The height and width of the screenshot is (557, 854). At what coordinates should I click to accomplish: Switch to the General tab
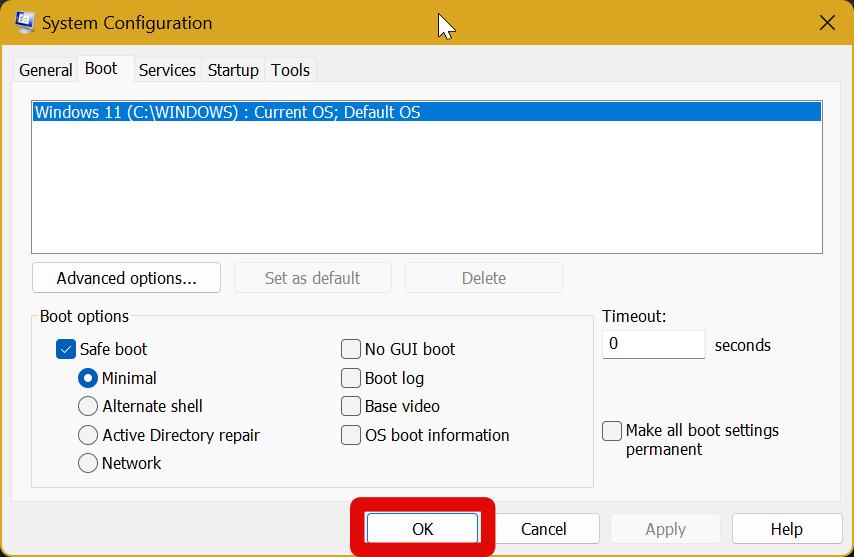(x=46, y=70)
